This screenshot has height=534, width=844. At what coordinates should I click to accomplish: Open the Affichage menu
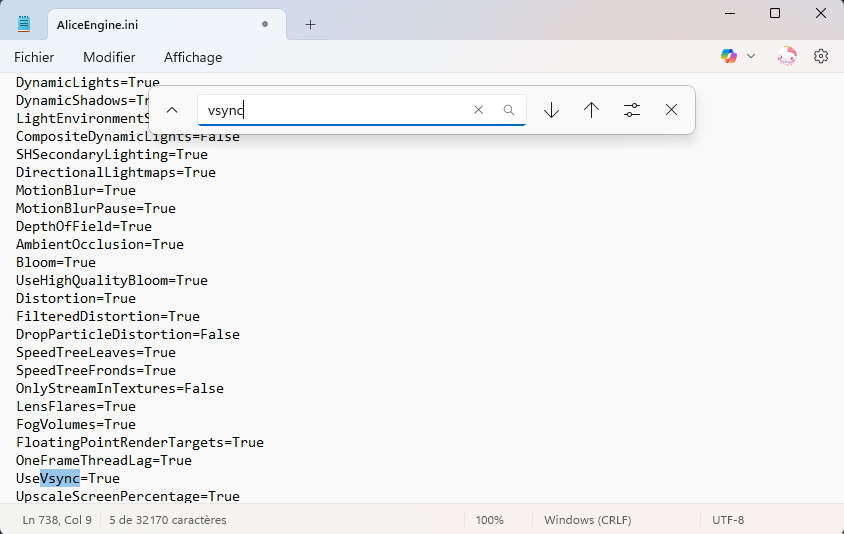tap(193, 57)
